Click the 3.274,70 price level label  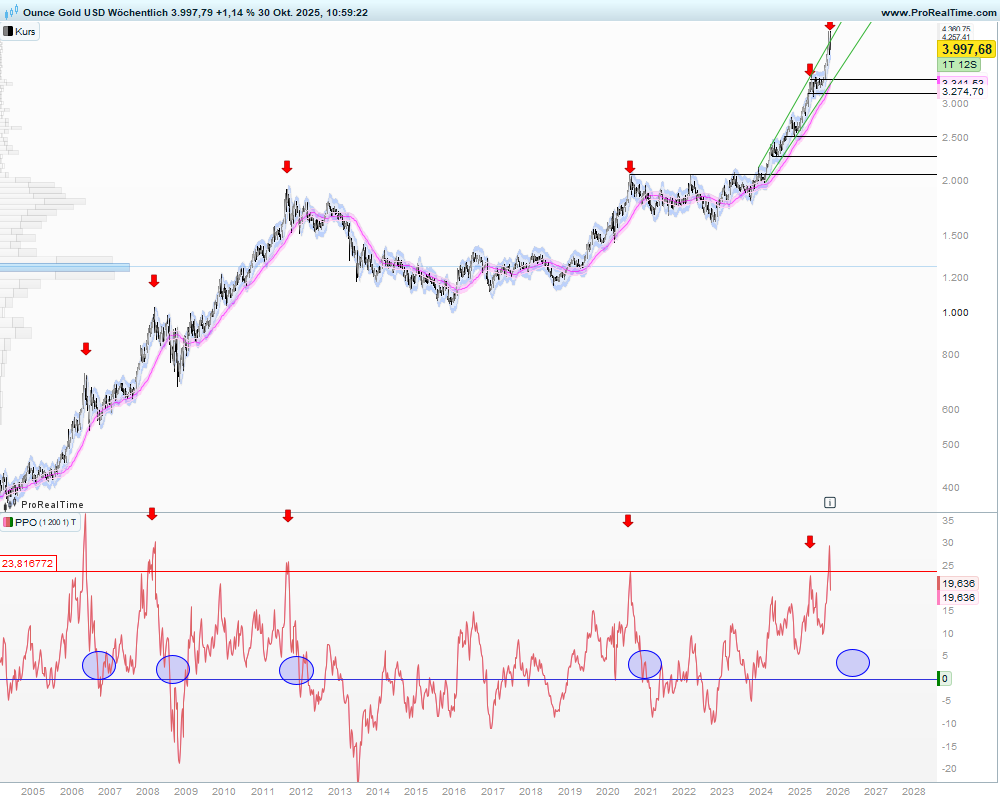click(x=962, y=92)
